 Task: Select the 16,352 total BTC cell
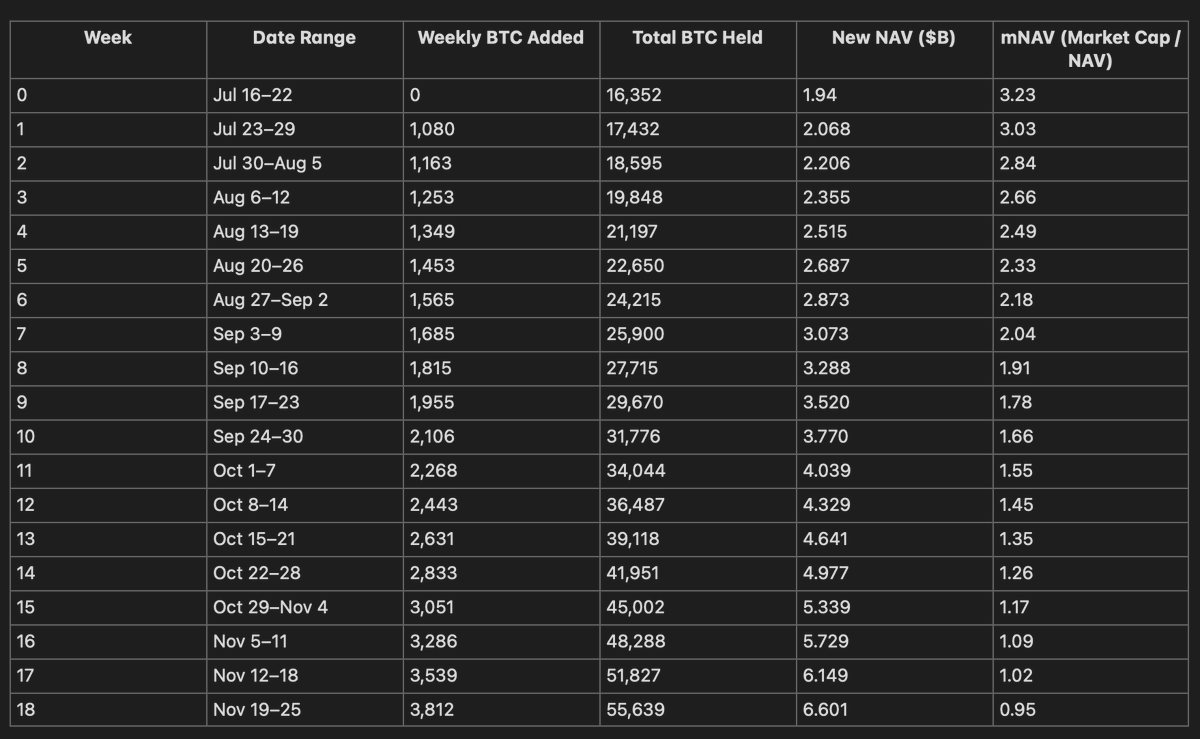click(x=634, y=95)
